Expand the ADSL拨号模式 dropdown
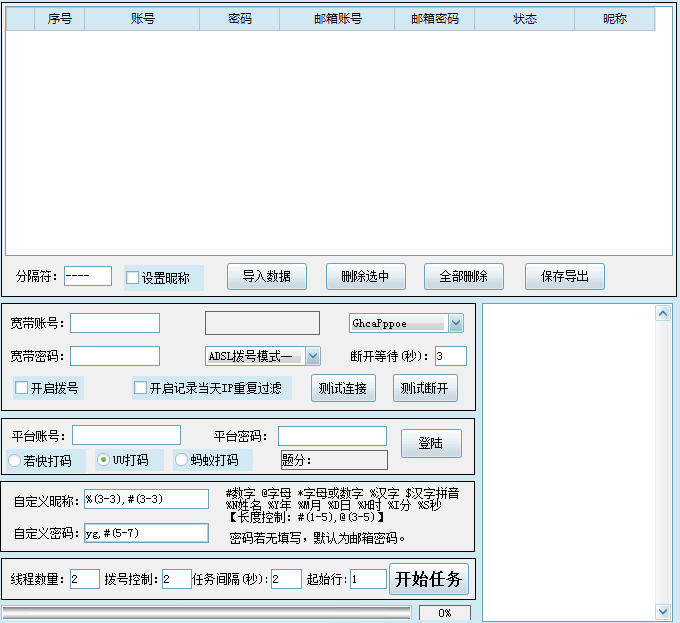 (313, 356)
